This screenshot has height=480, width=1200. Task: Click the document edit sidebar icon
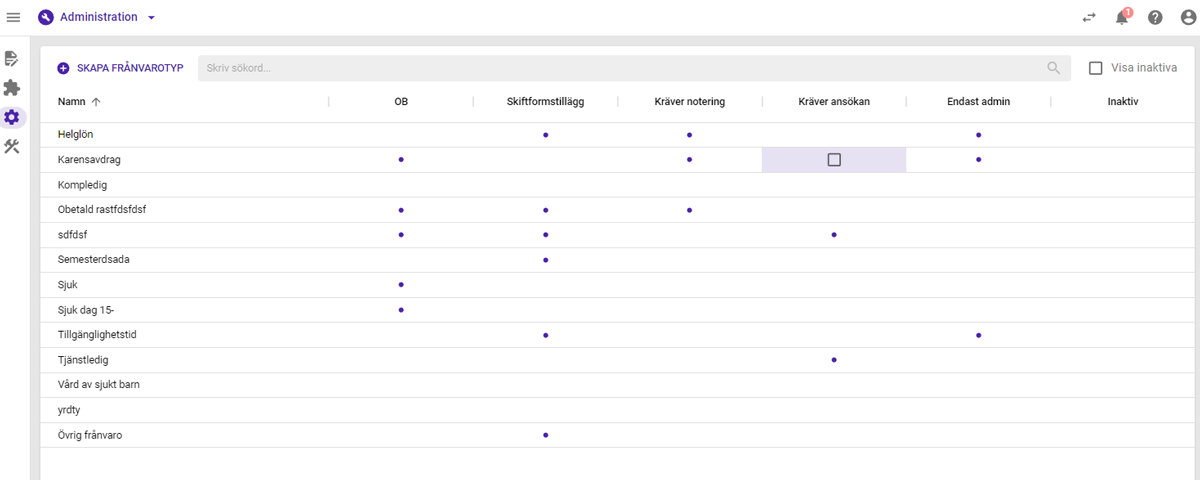[x=12, y=59]
